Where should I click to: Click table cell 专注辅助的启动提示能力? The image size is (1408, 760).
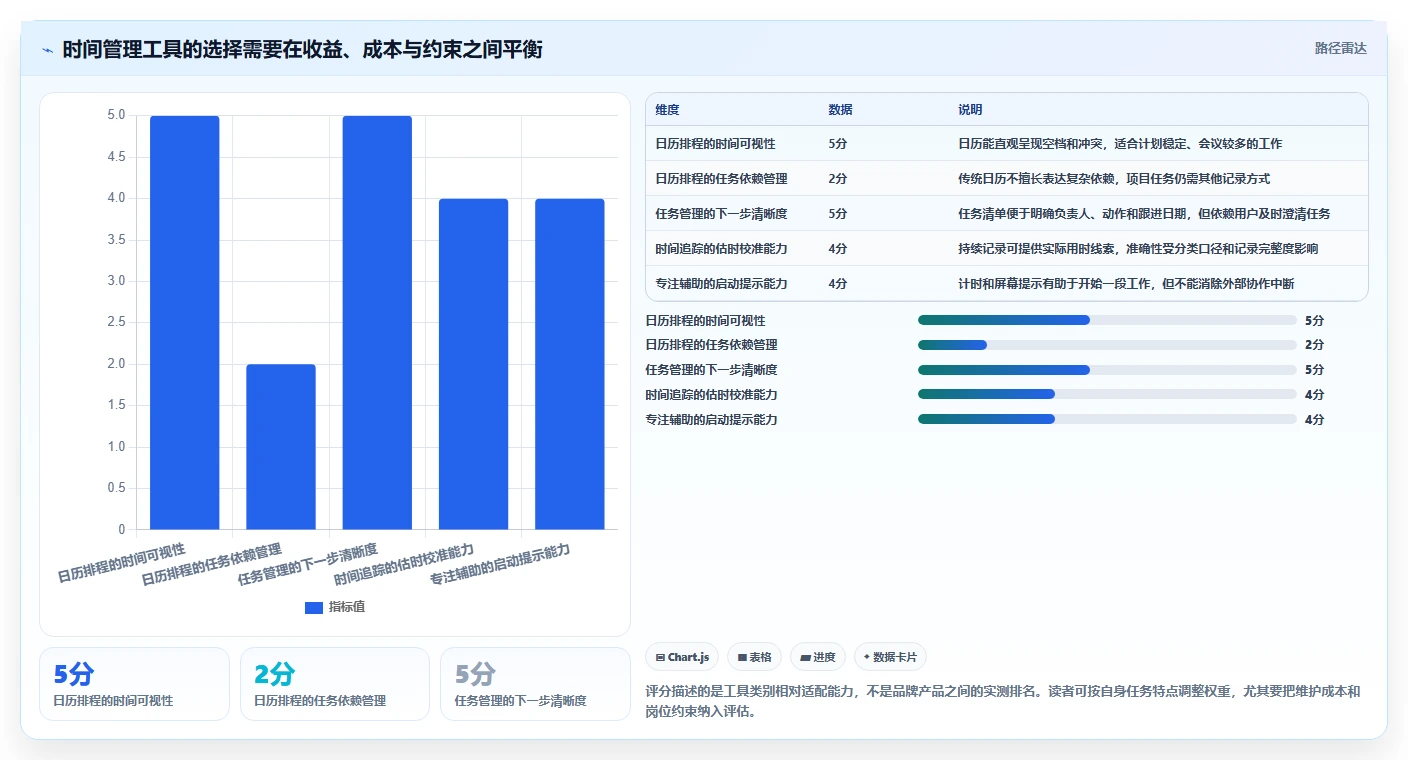point(721,284)
